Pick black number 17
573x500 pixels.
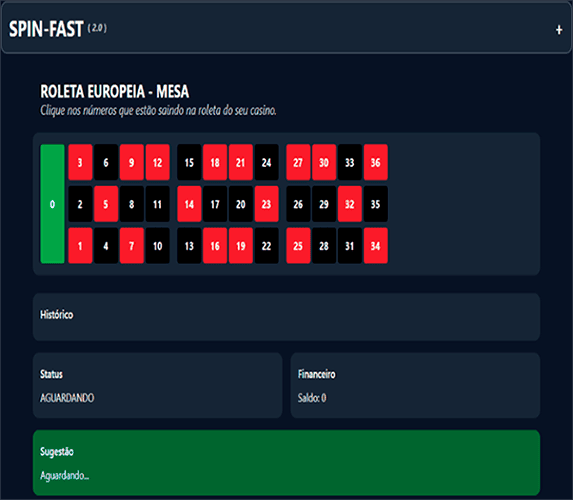[x=215, y=204]
